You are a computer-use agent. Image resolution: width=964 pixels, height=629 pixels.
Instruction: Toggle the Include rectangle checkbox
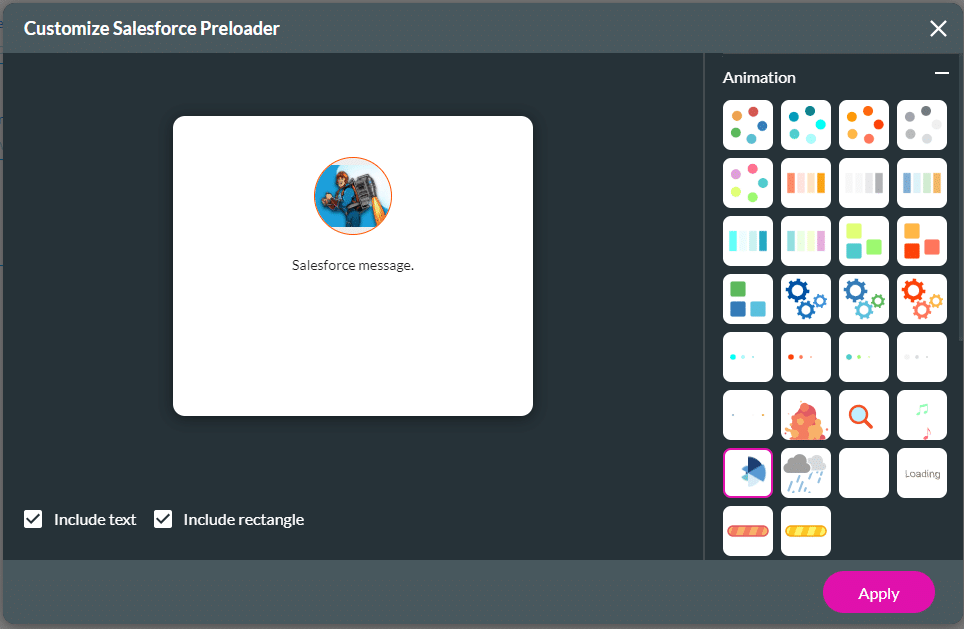click(x=163, y=519)
